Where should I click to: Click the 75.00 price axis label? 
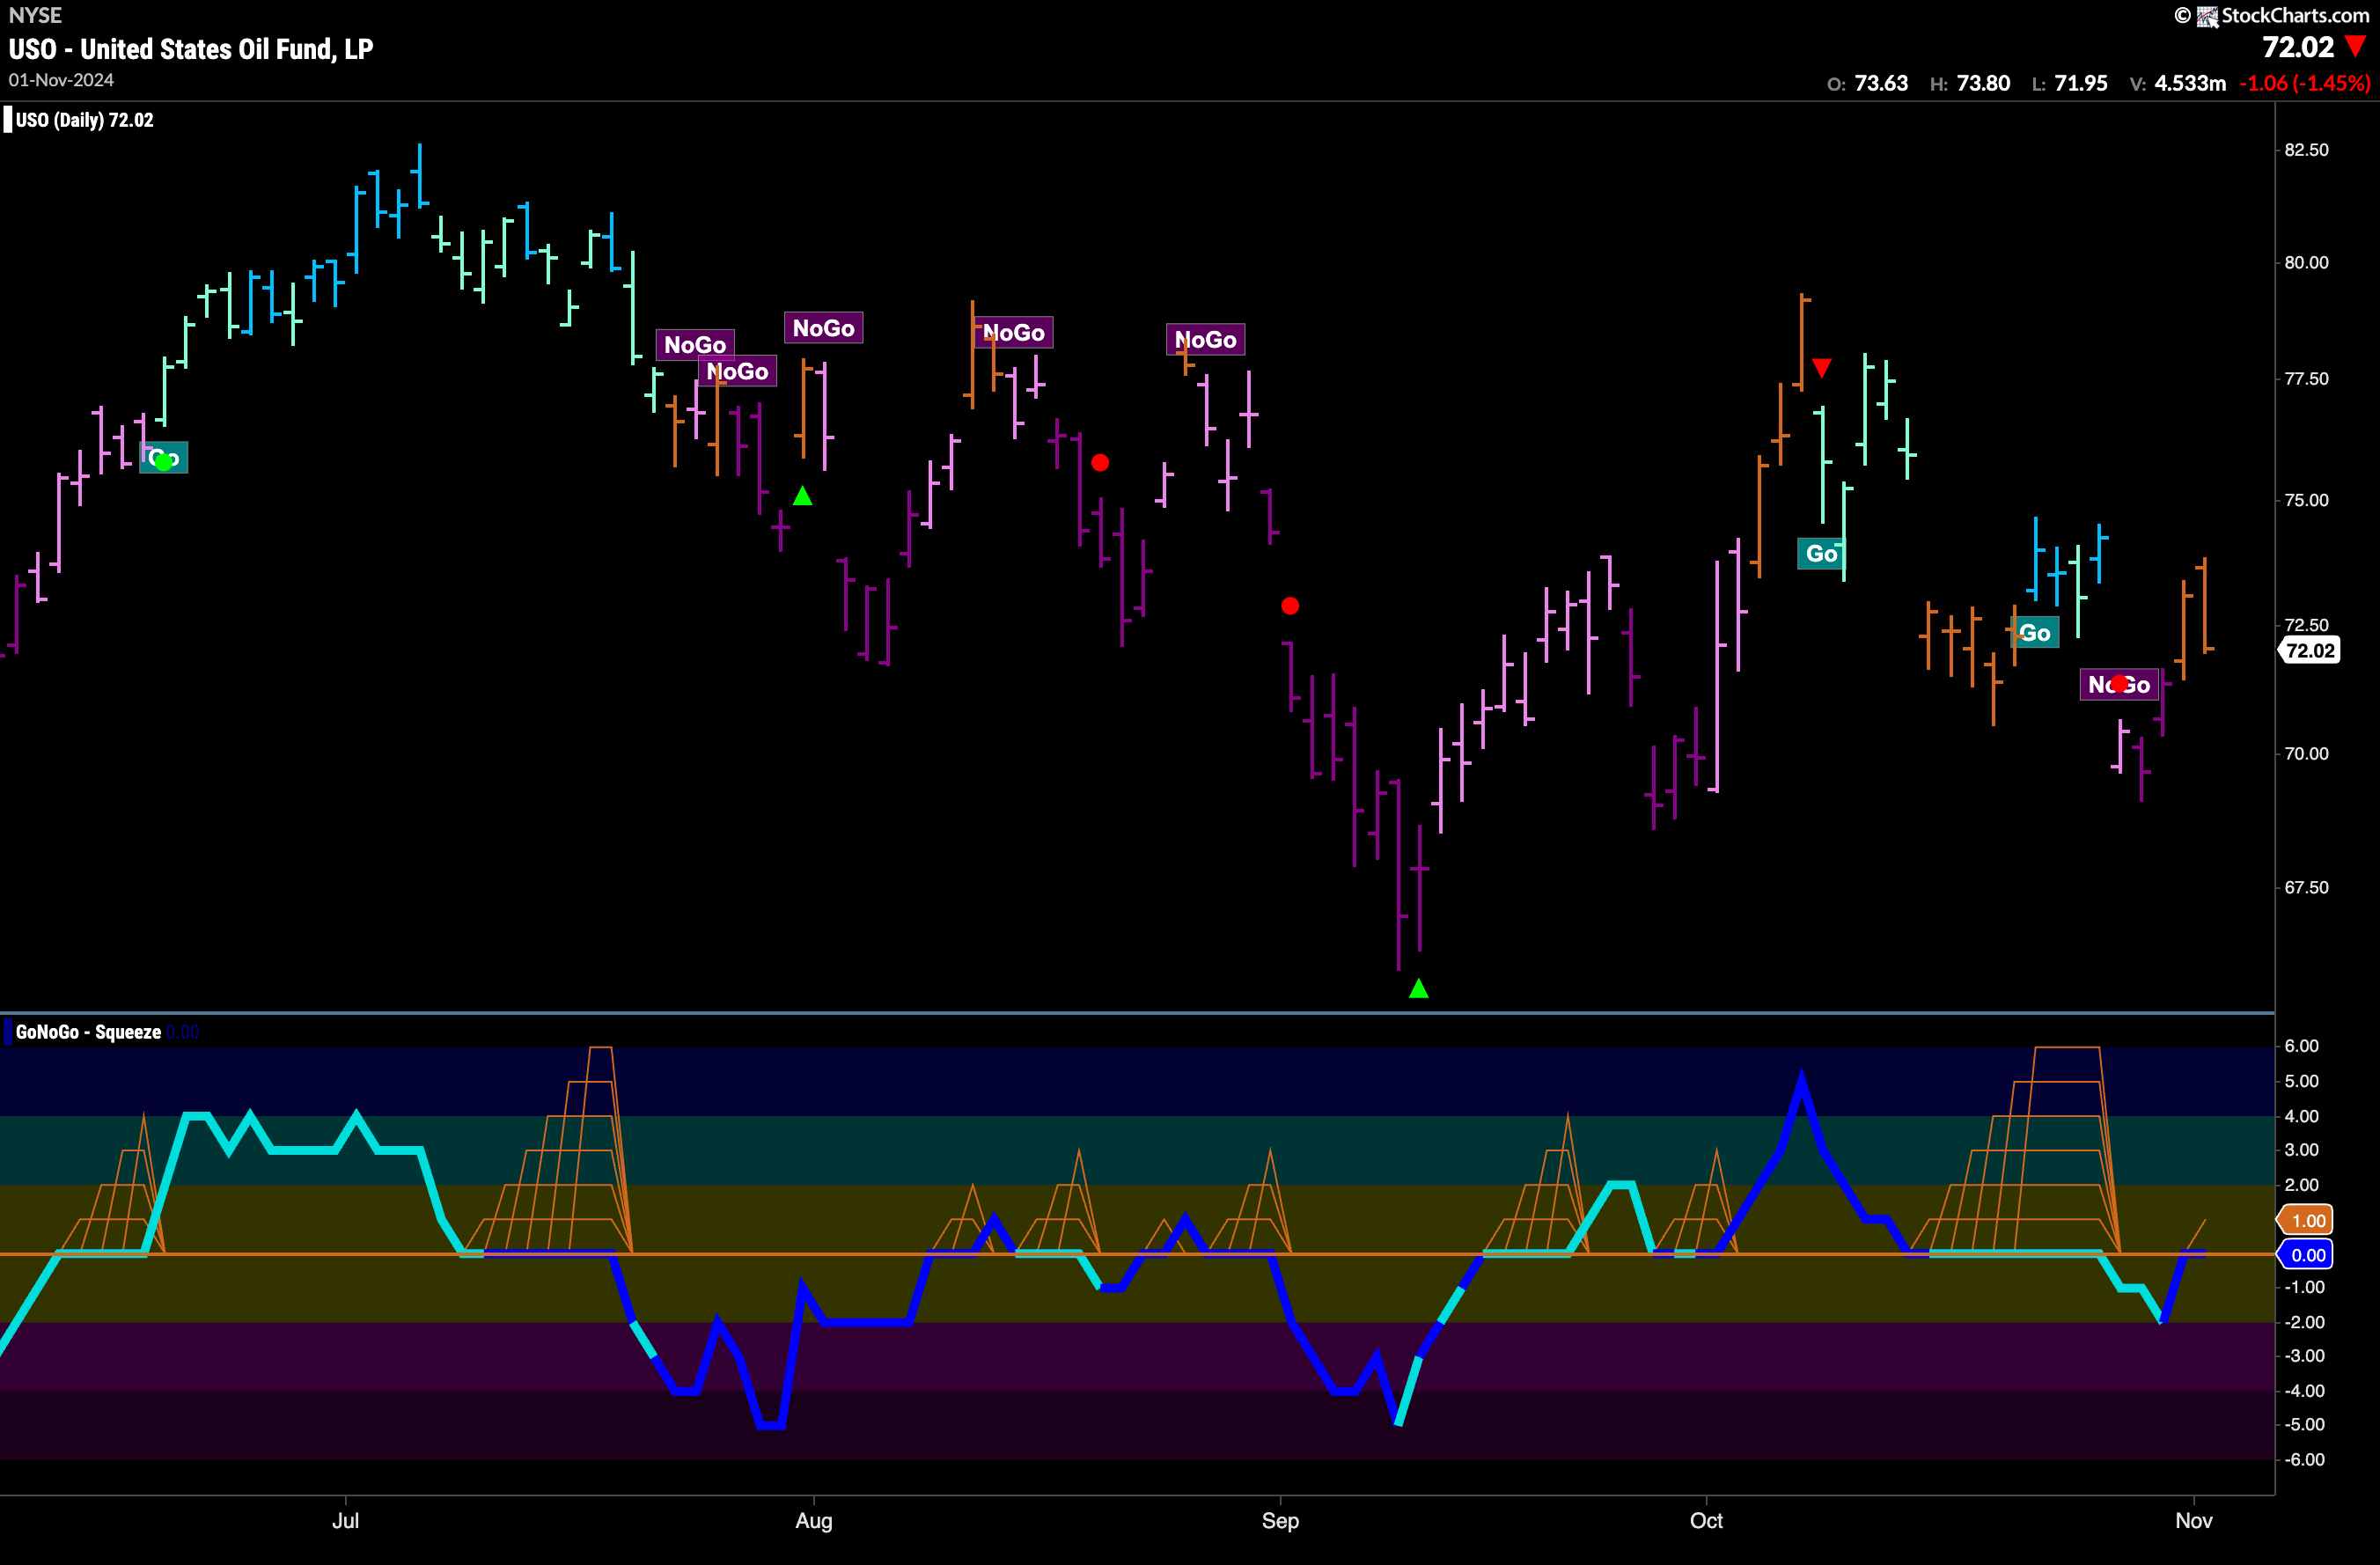click(2306, 500)
